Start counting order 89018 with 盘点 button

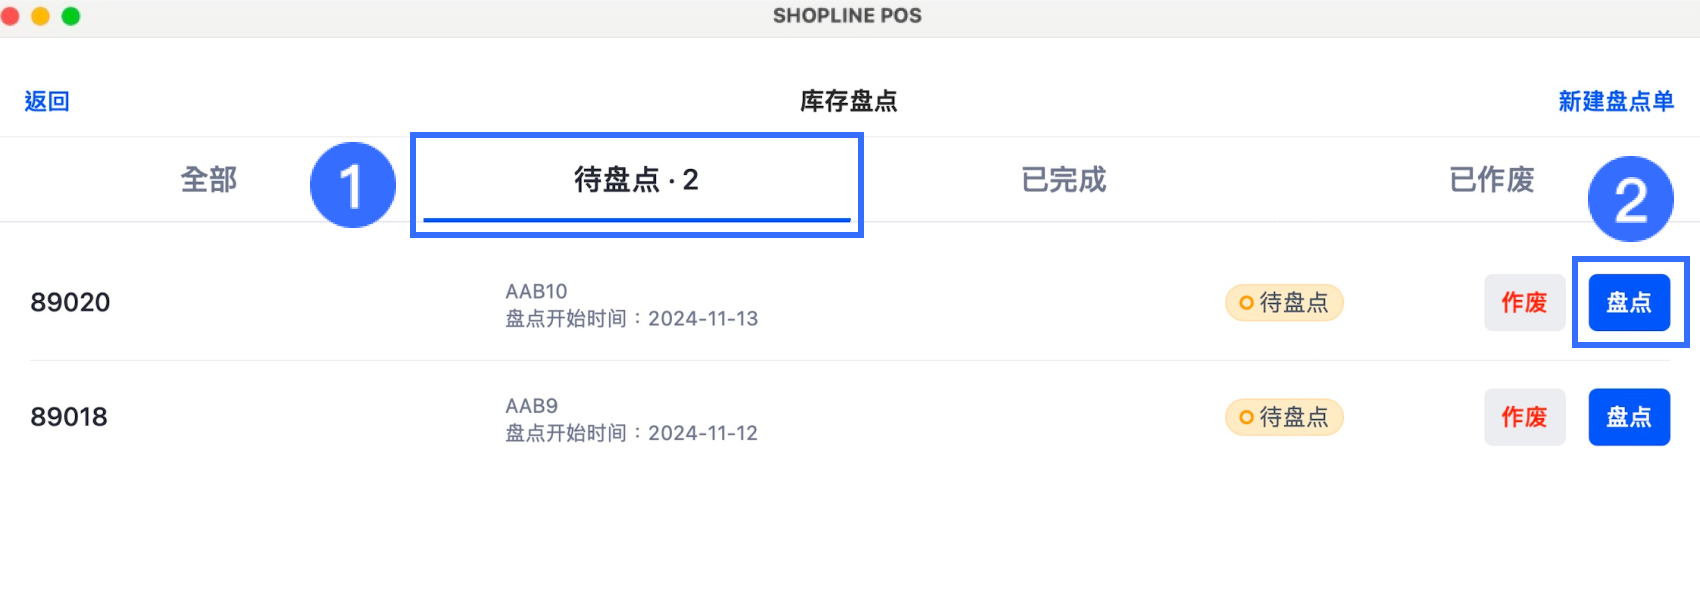[1629, 417]
